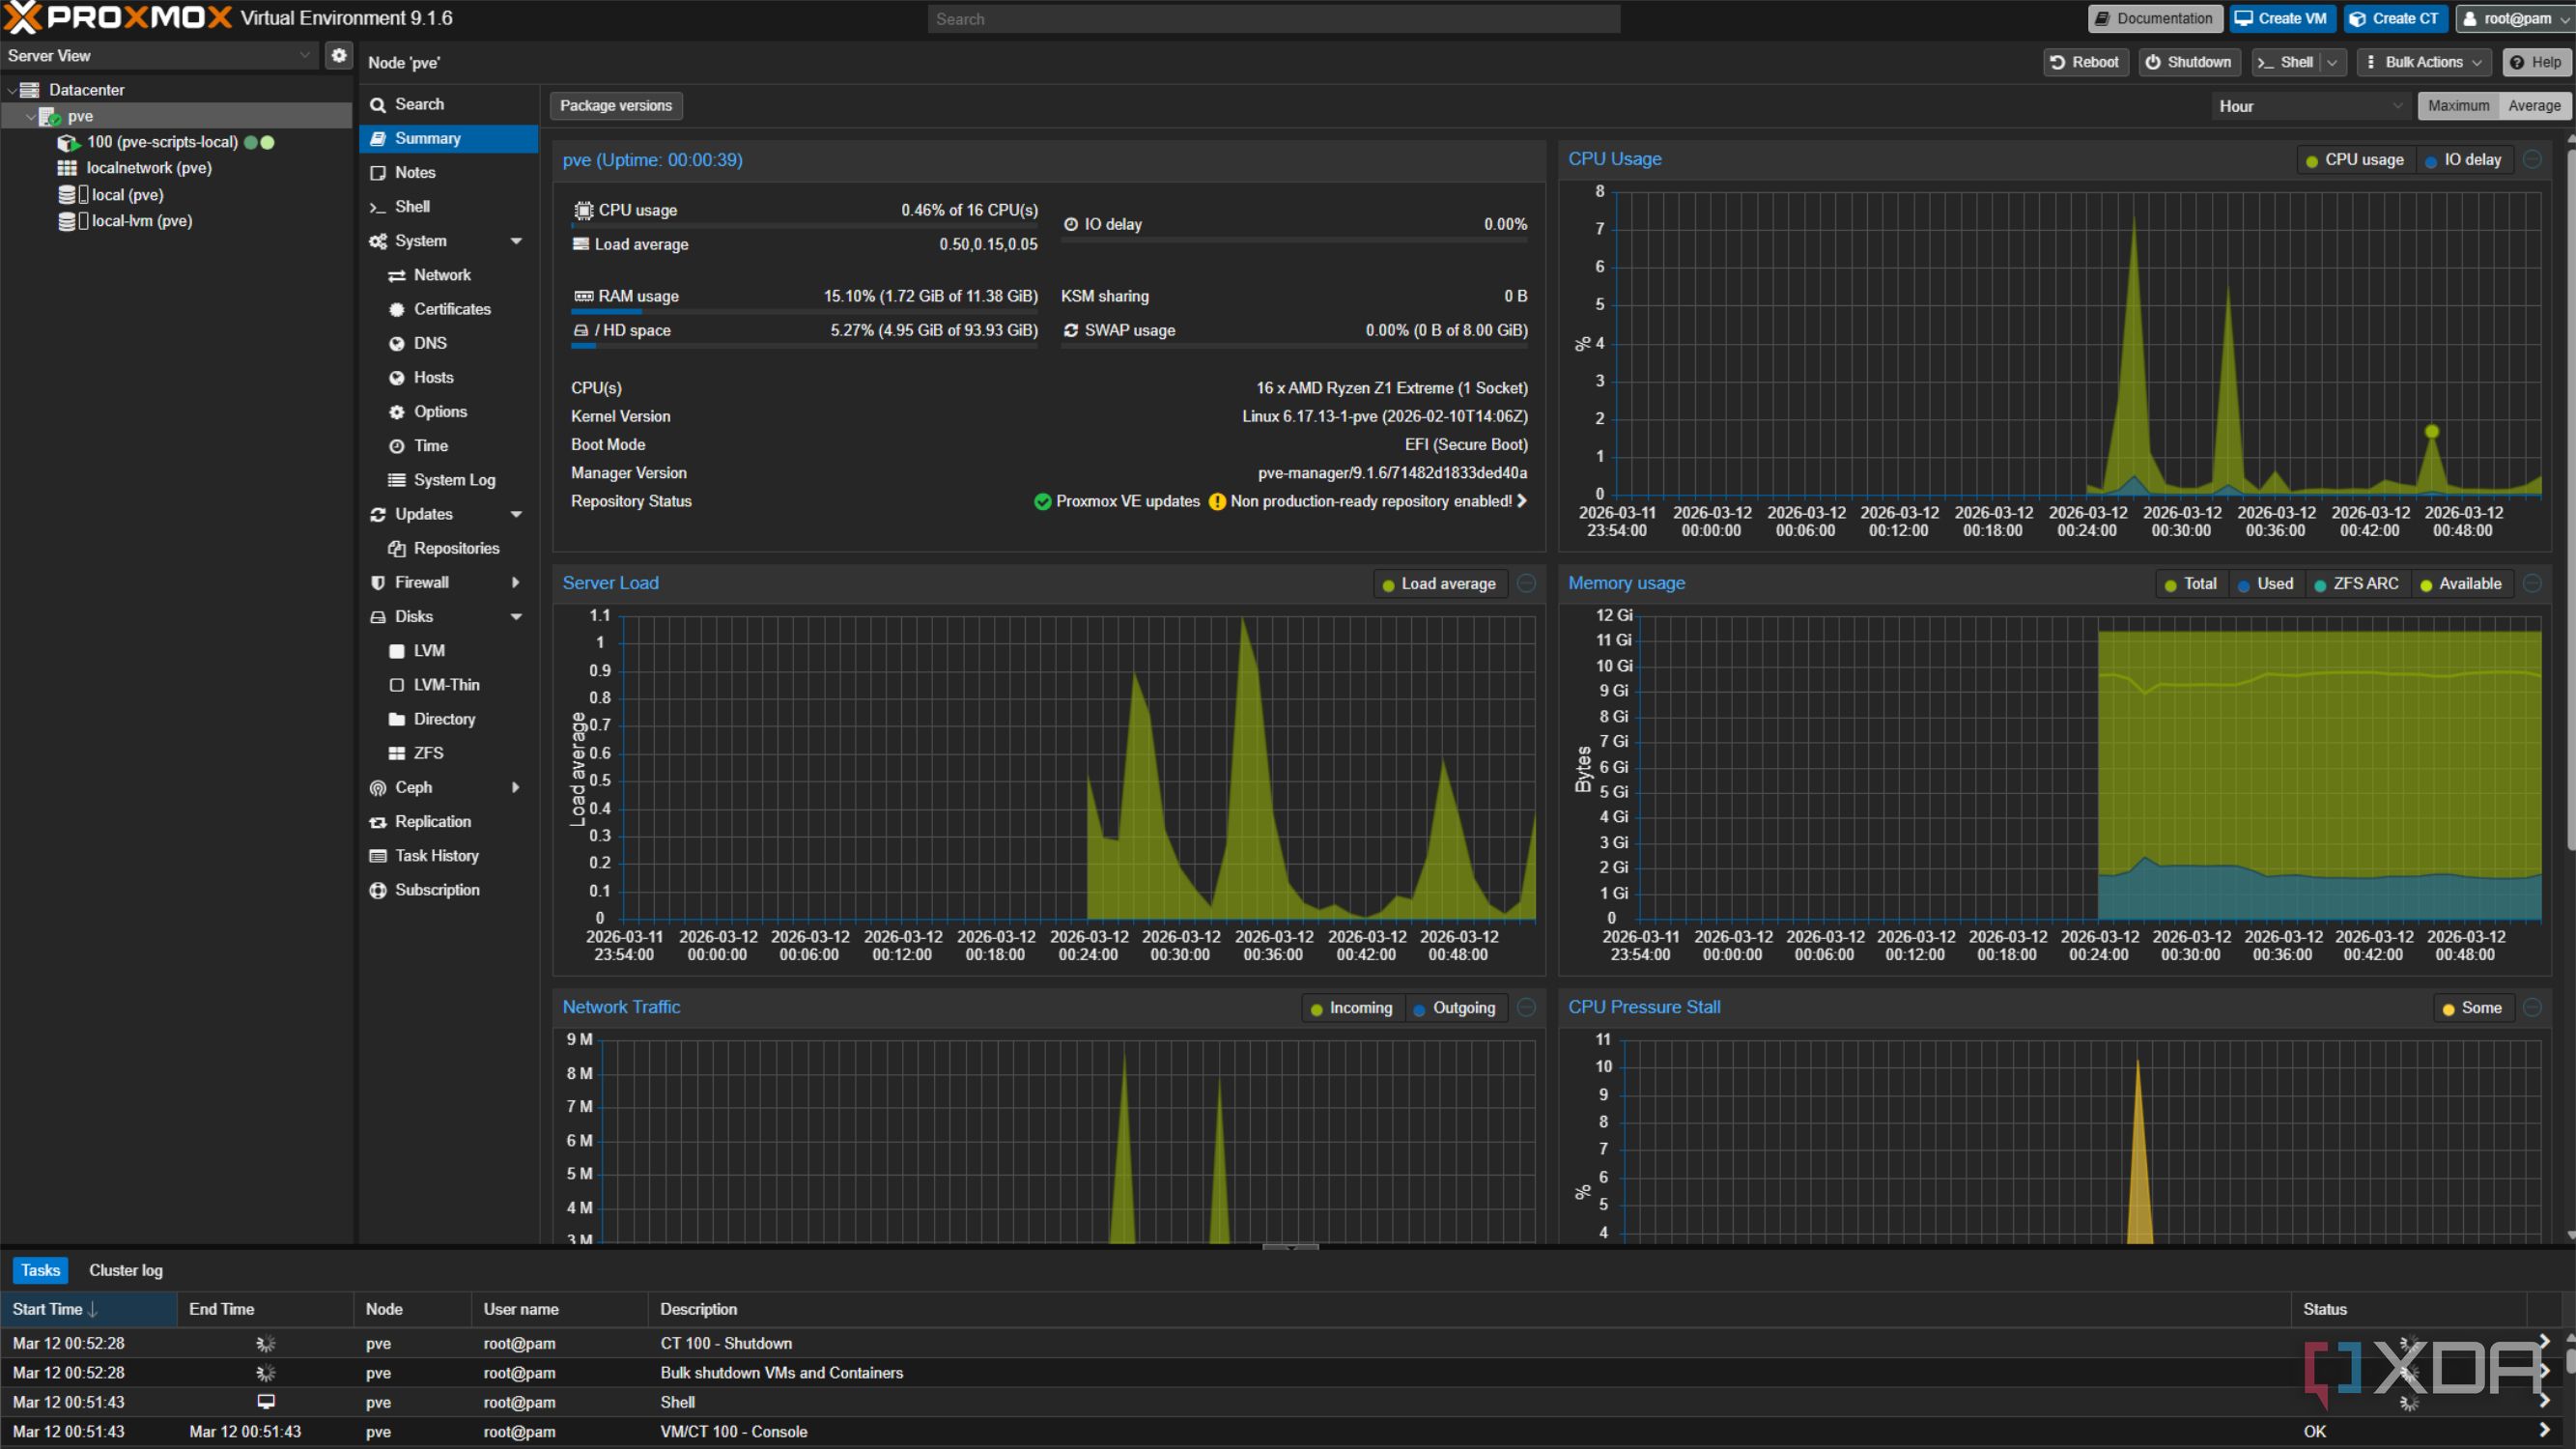This screenshot has width=2576, height=1449.
Task: Collapse the Datacenter tree node
Action: pos(12,90)
